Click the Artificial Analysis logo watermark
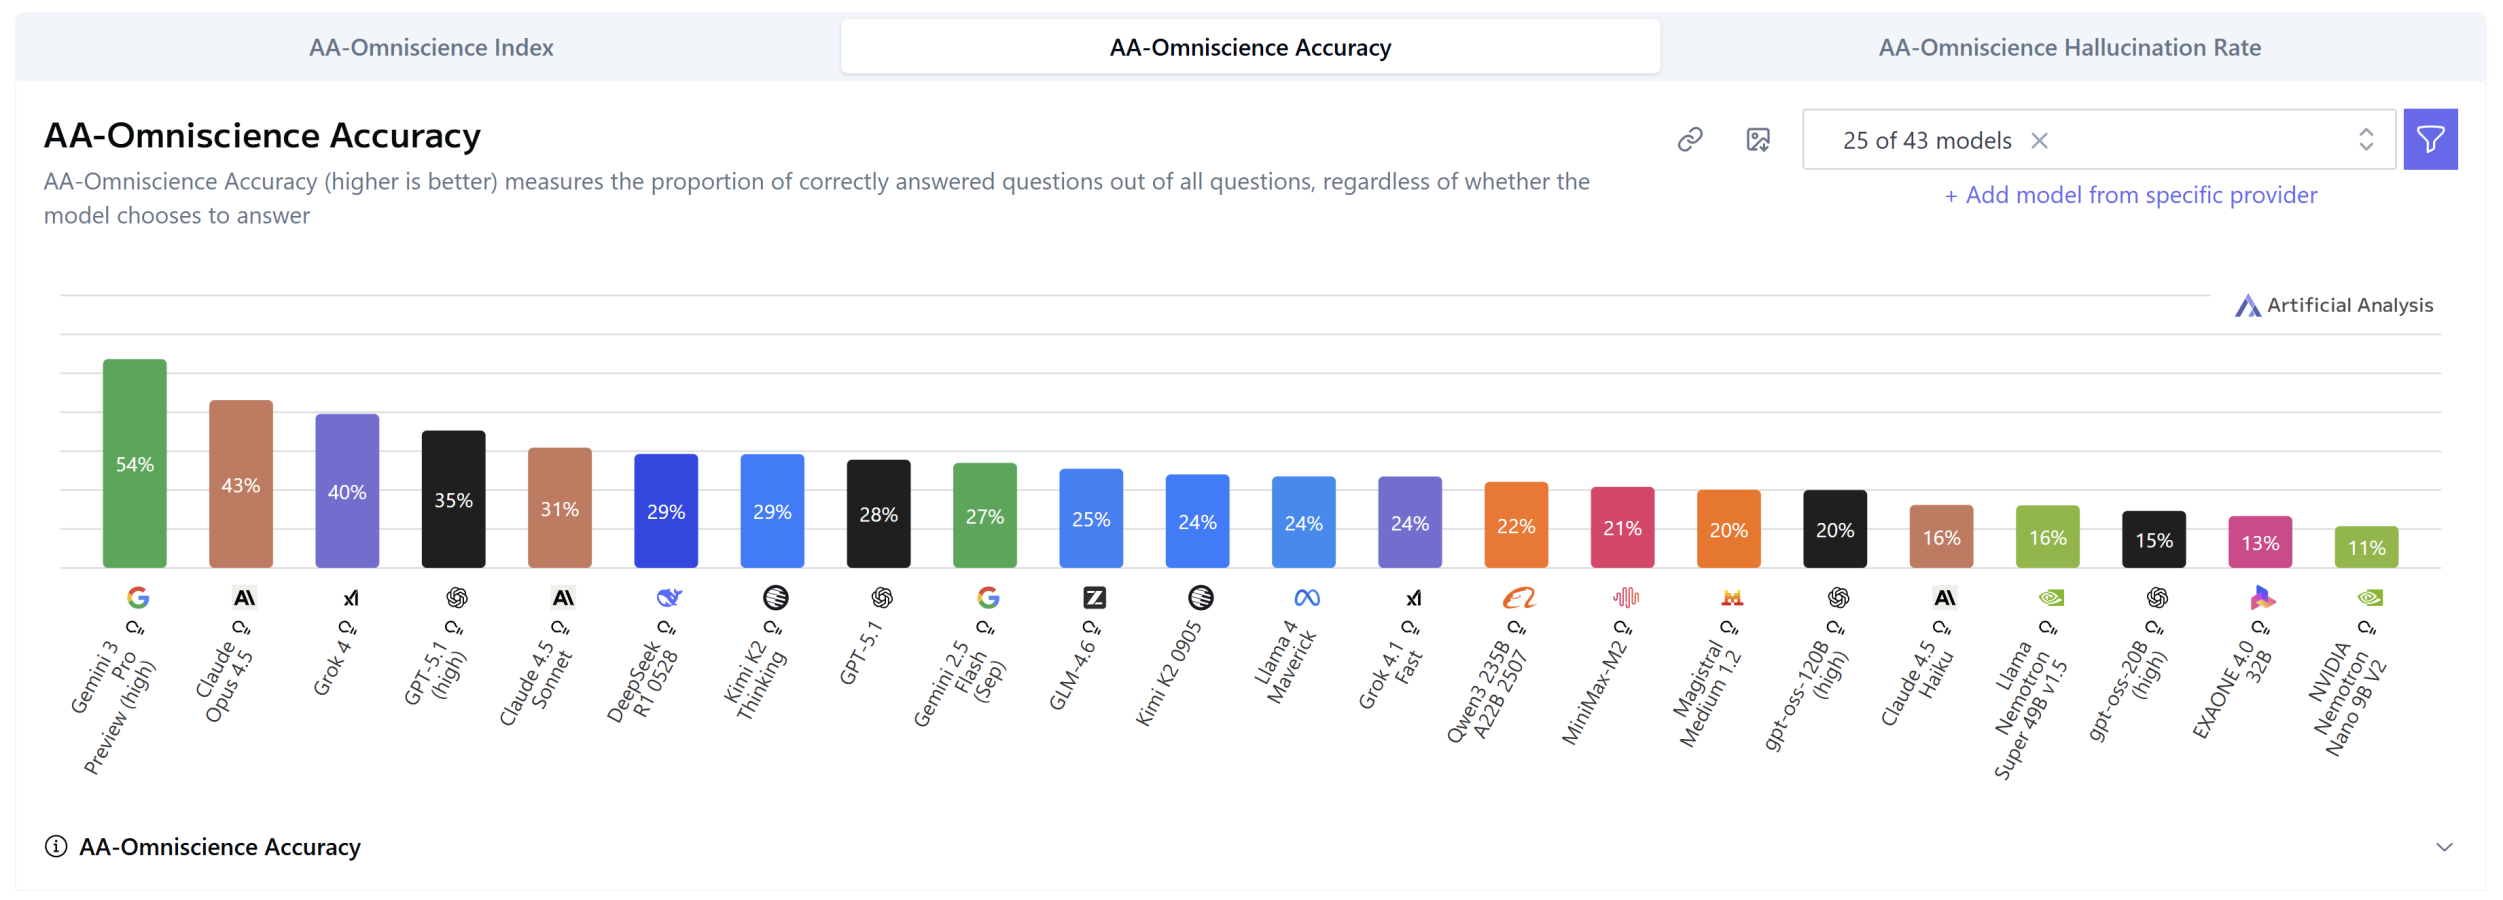 click(x=2334, y=305)
